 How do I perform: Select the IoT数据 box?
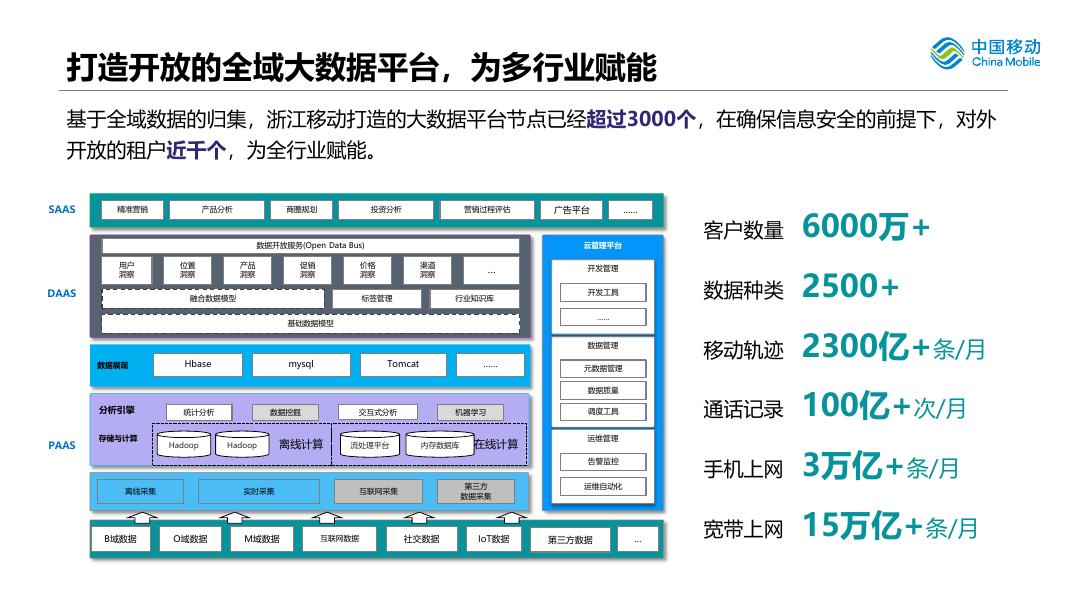pos(493,539)
